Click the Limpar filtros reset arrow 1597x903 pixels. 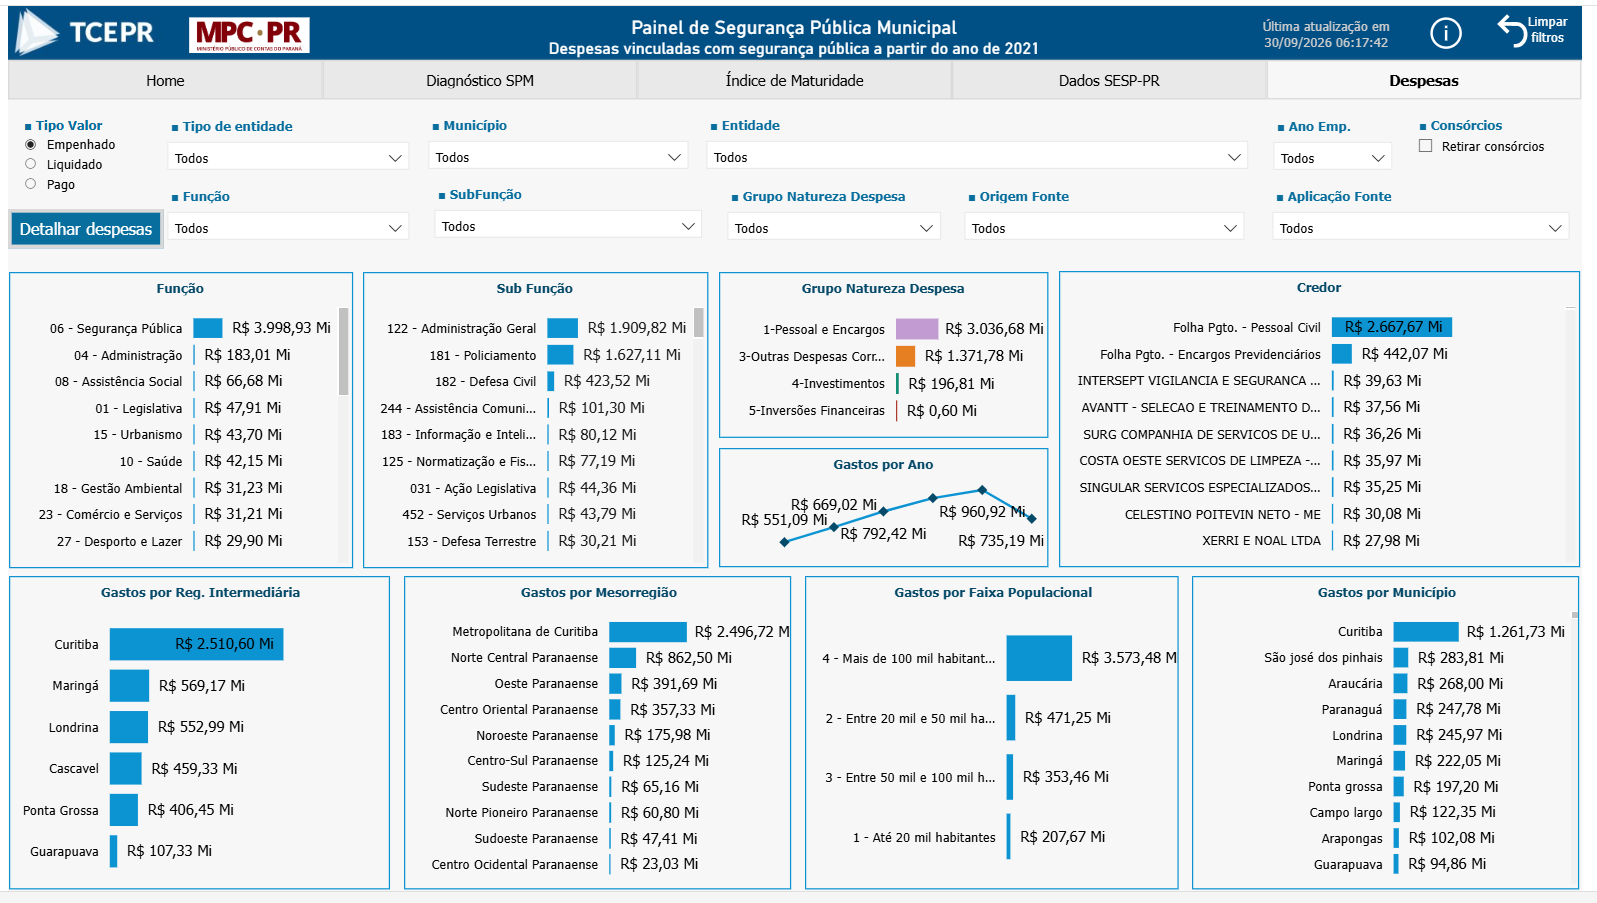[1511, 30]
